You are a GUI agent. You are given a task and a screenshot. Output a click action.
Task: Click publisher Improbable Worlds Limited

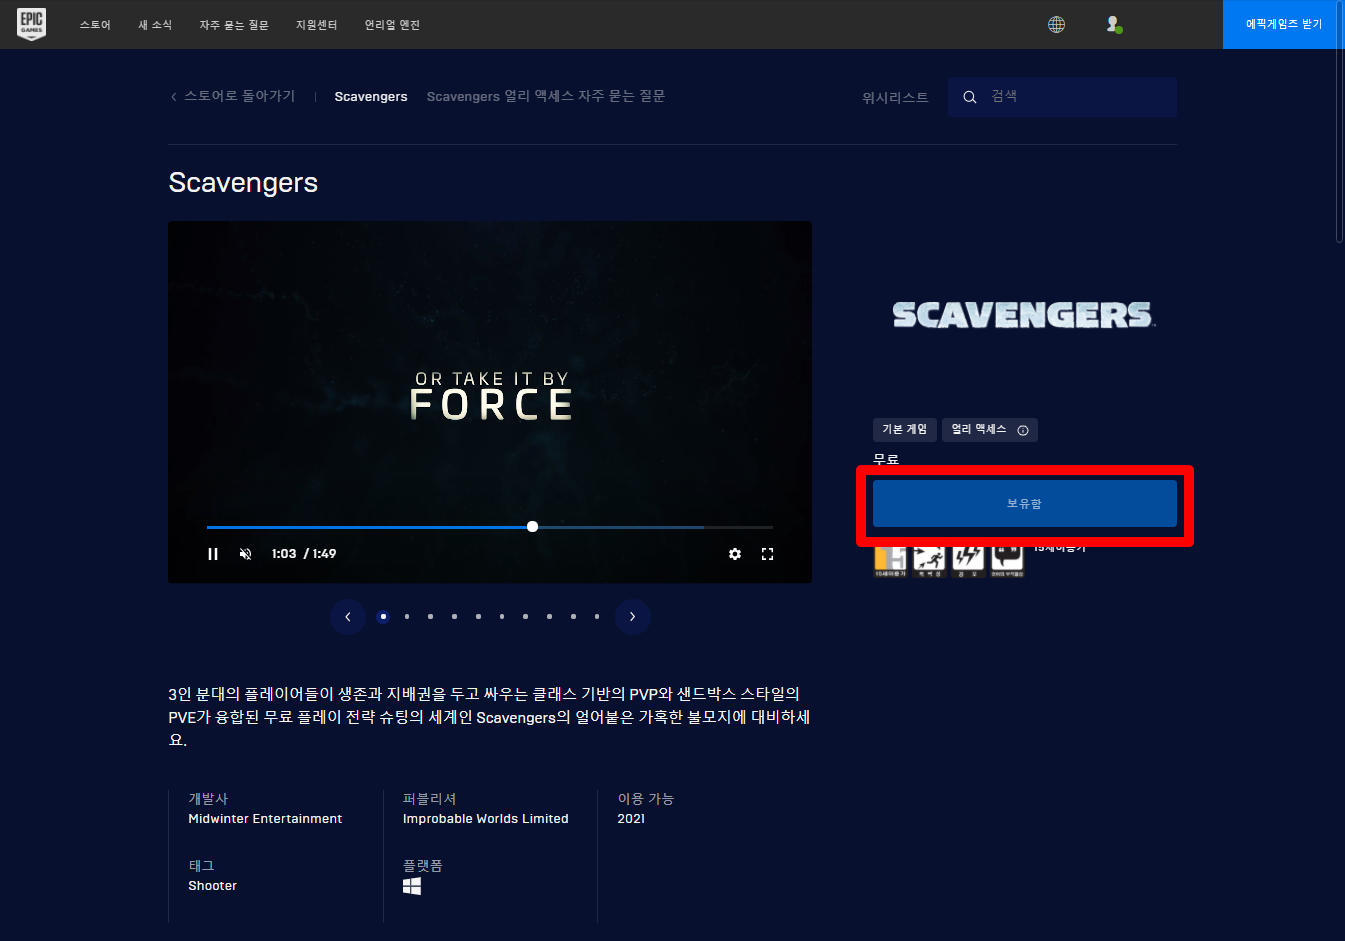pyautogui.click(x=486, y=819)
